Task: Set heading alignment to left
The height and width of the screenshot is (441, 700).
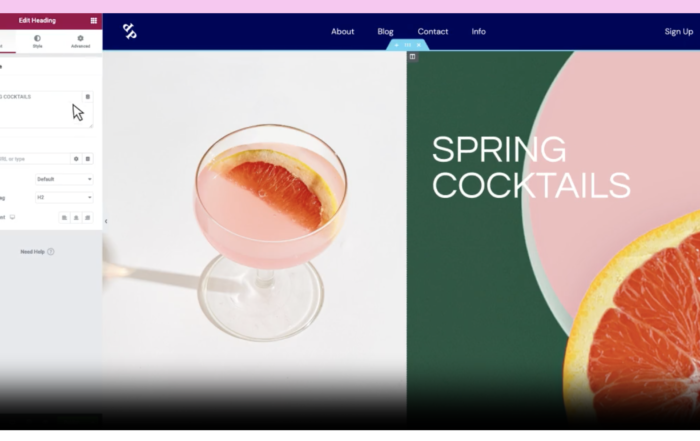Action: pos(64,218)
